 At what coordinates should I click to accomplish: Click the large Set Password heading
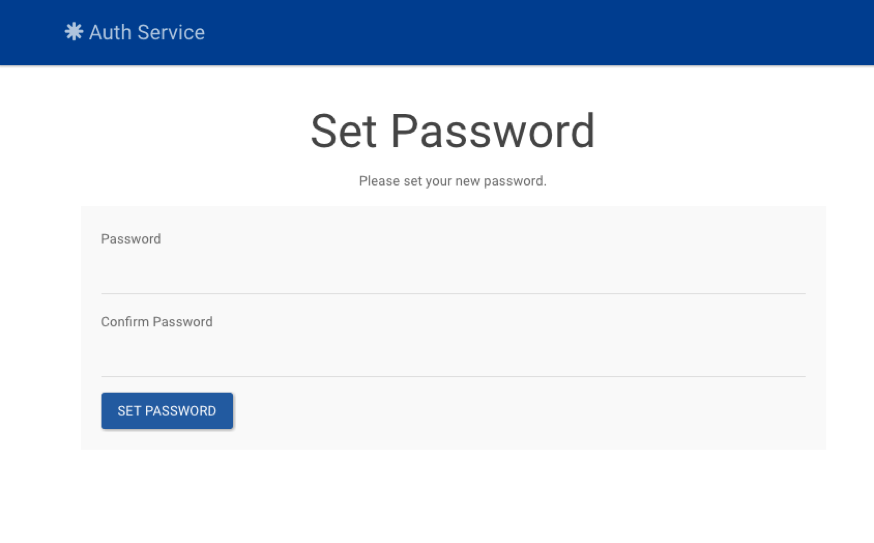[452, 131]
